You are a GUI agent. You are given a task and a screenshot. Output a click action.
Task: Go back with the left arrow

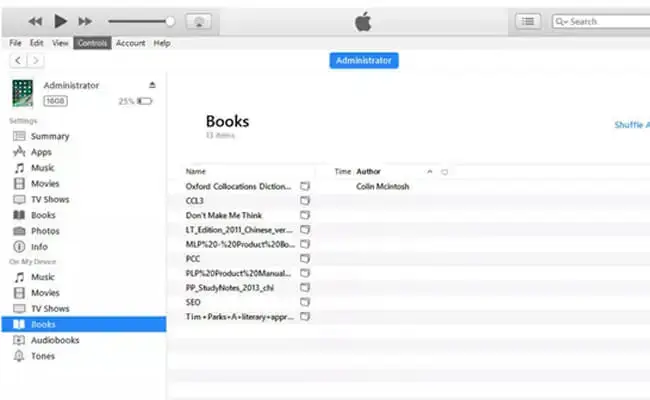point(18,61)
